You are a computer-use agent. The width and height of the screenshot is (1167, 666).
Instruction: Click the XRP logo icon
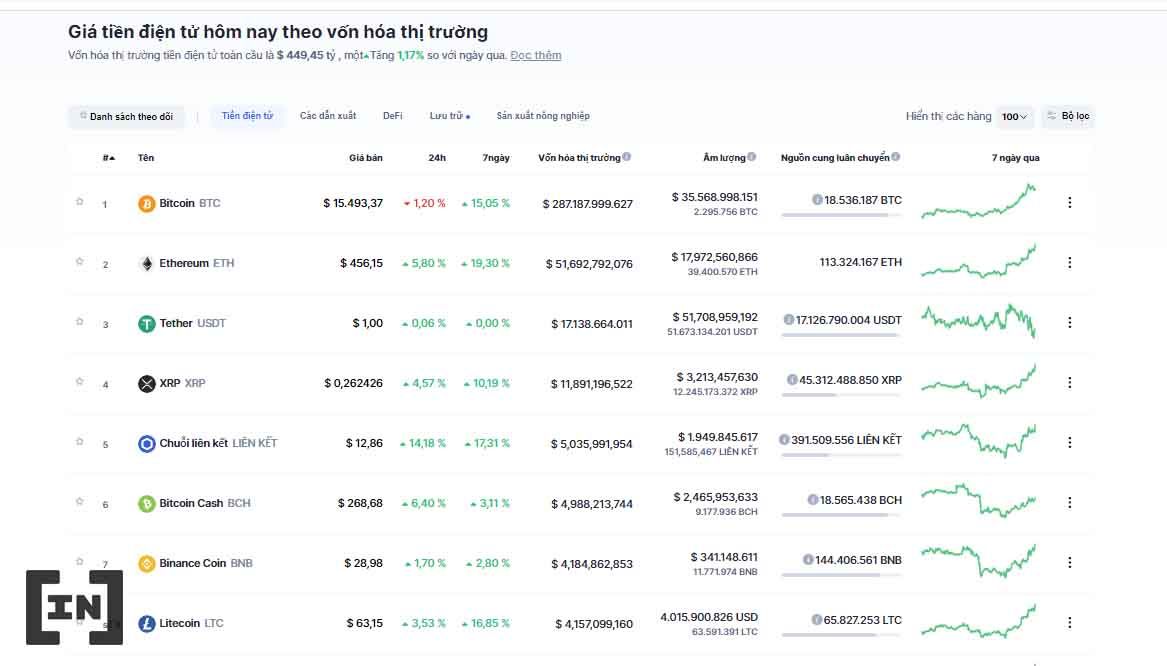[147, 384]
